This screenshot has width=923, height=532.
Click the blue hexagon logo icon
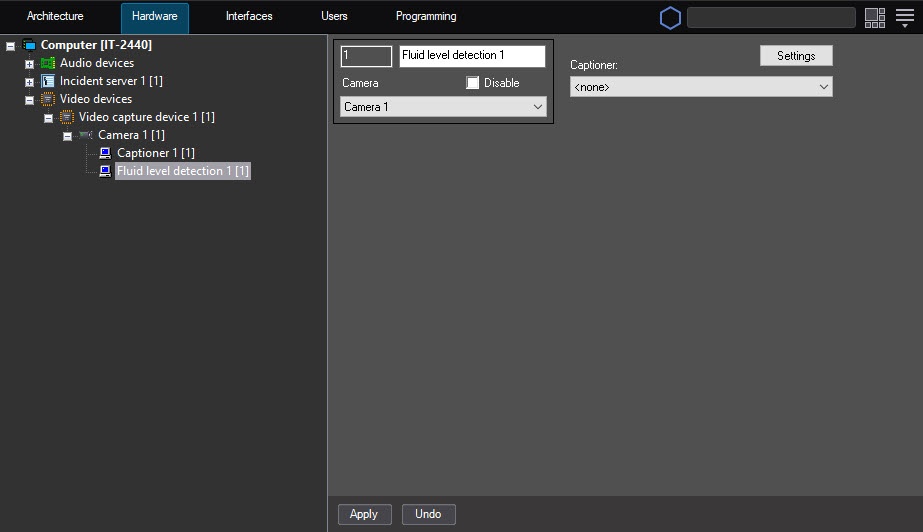coord(669,18)
